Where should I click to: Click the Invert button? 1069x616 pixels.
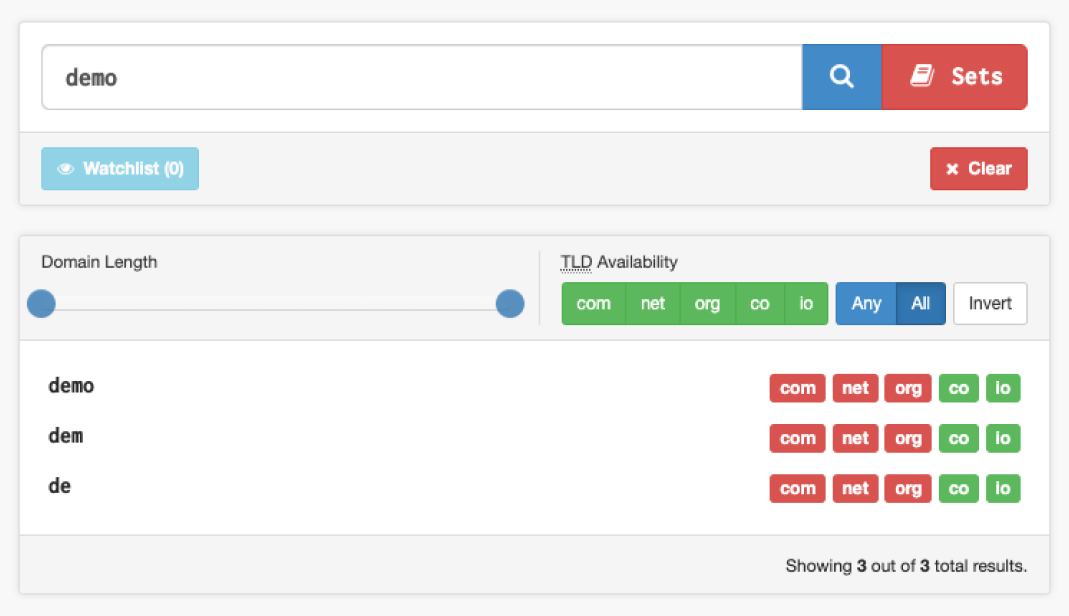click(989, 303)
